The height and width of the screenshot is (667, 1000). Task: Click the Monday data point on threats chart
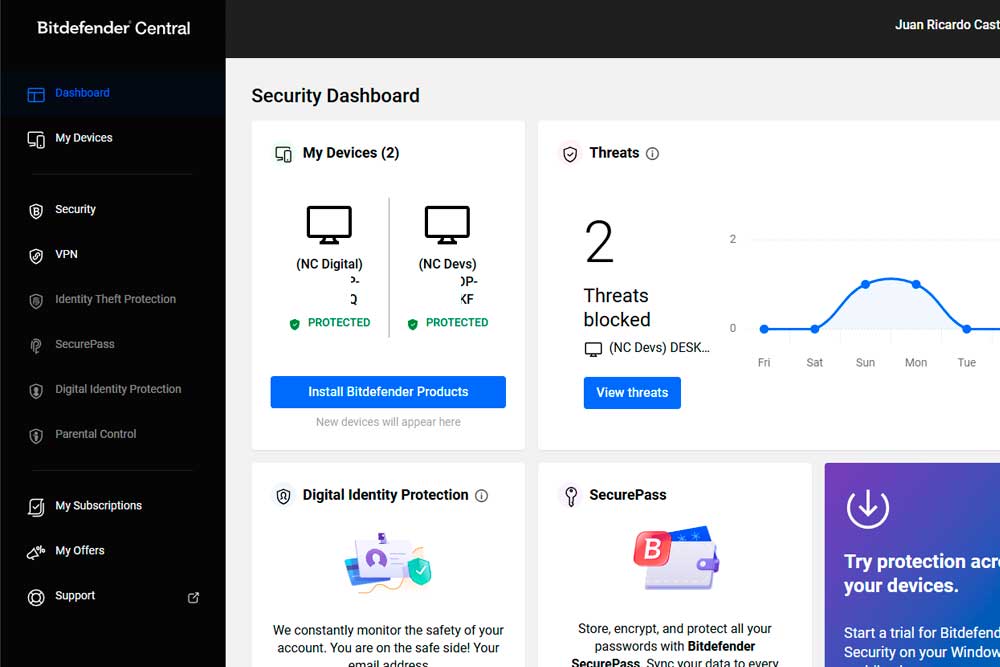[x=916, y=284]
